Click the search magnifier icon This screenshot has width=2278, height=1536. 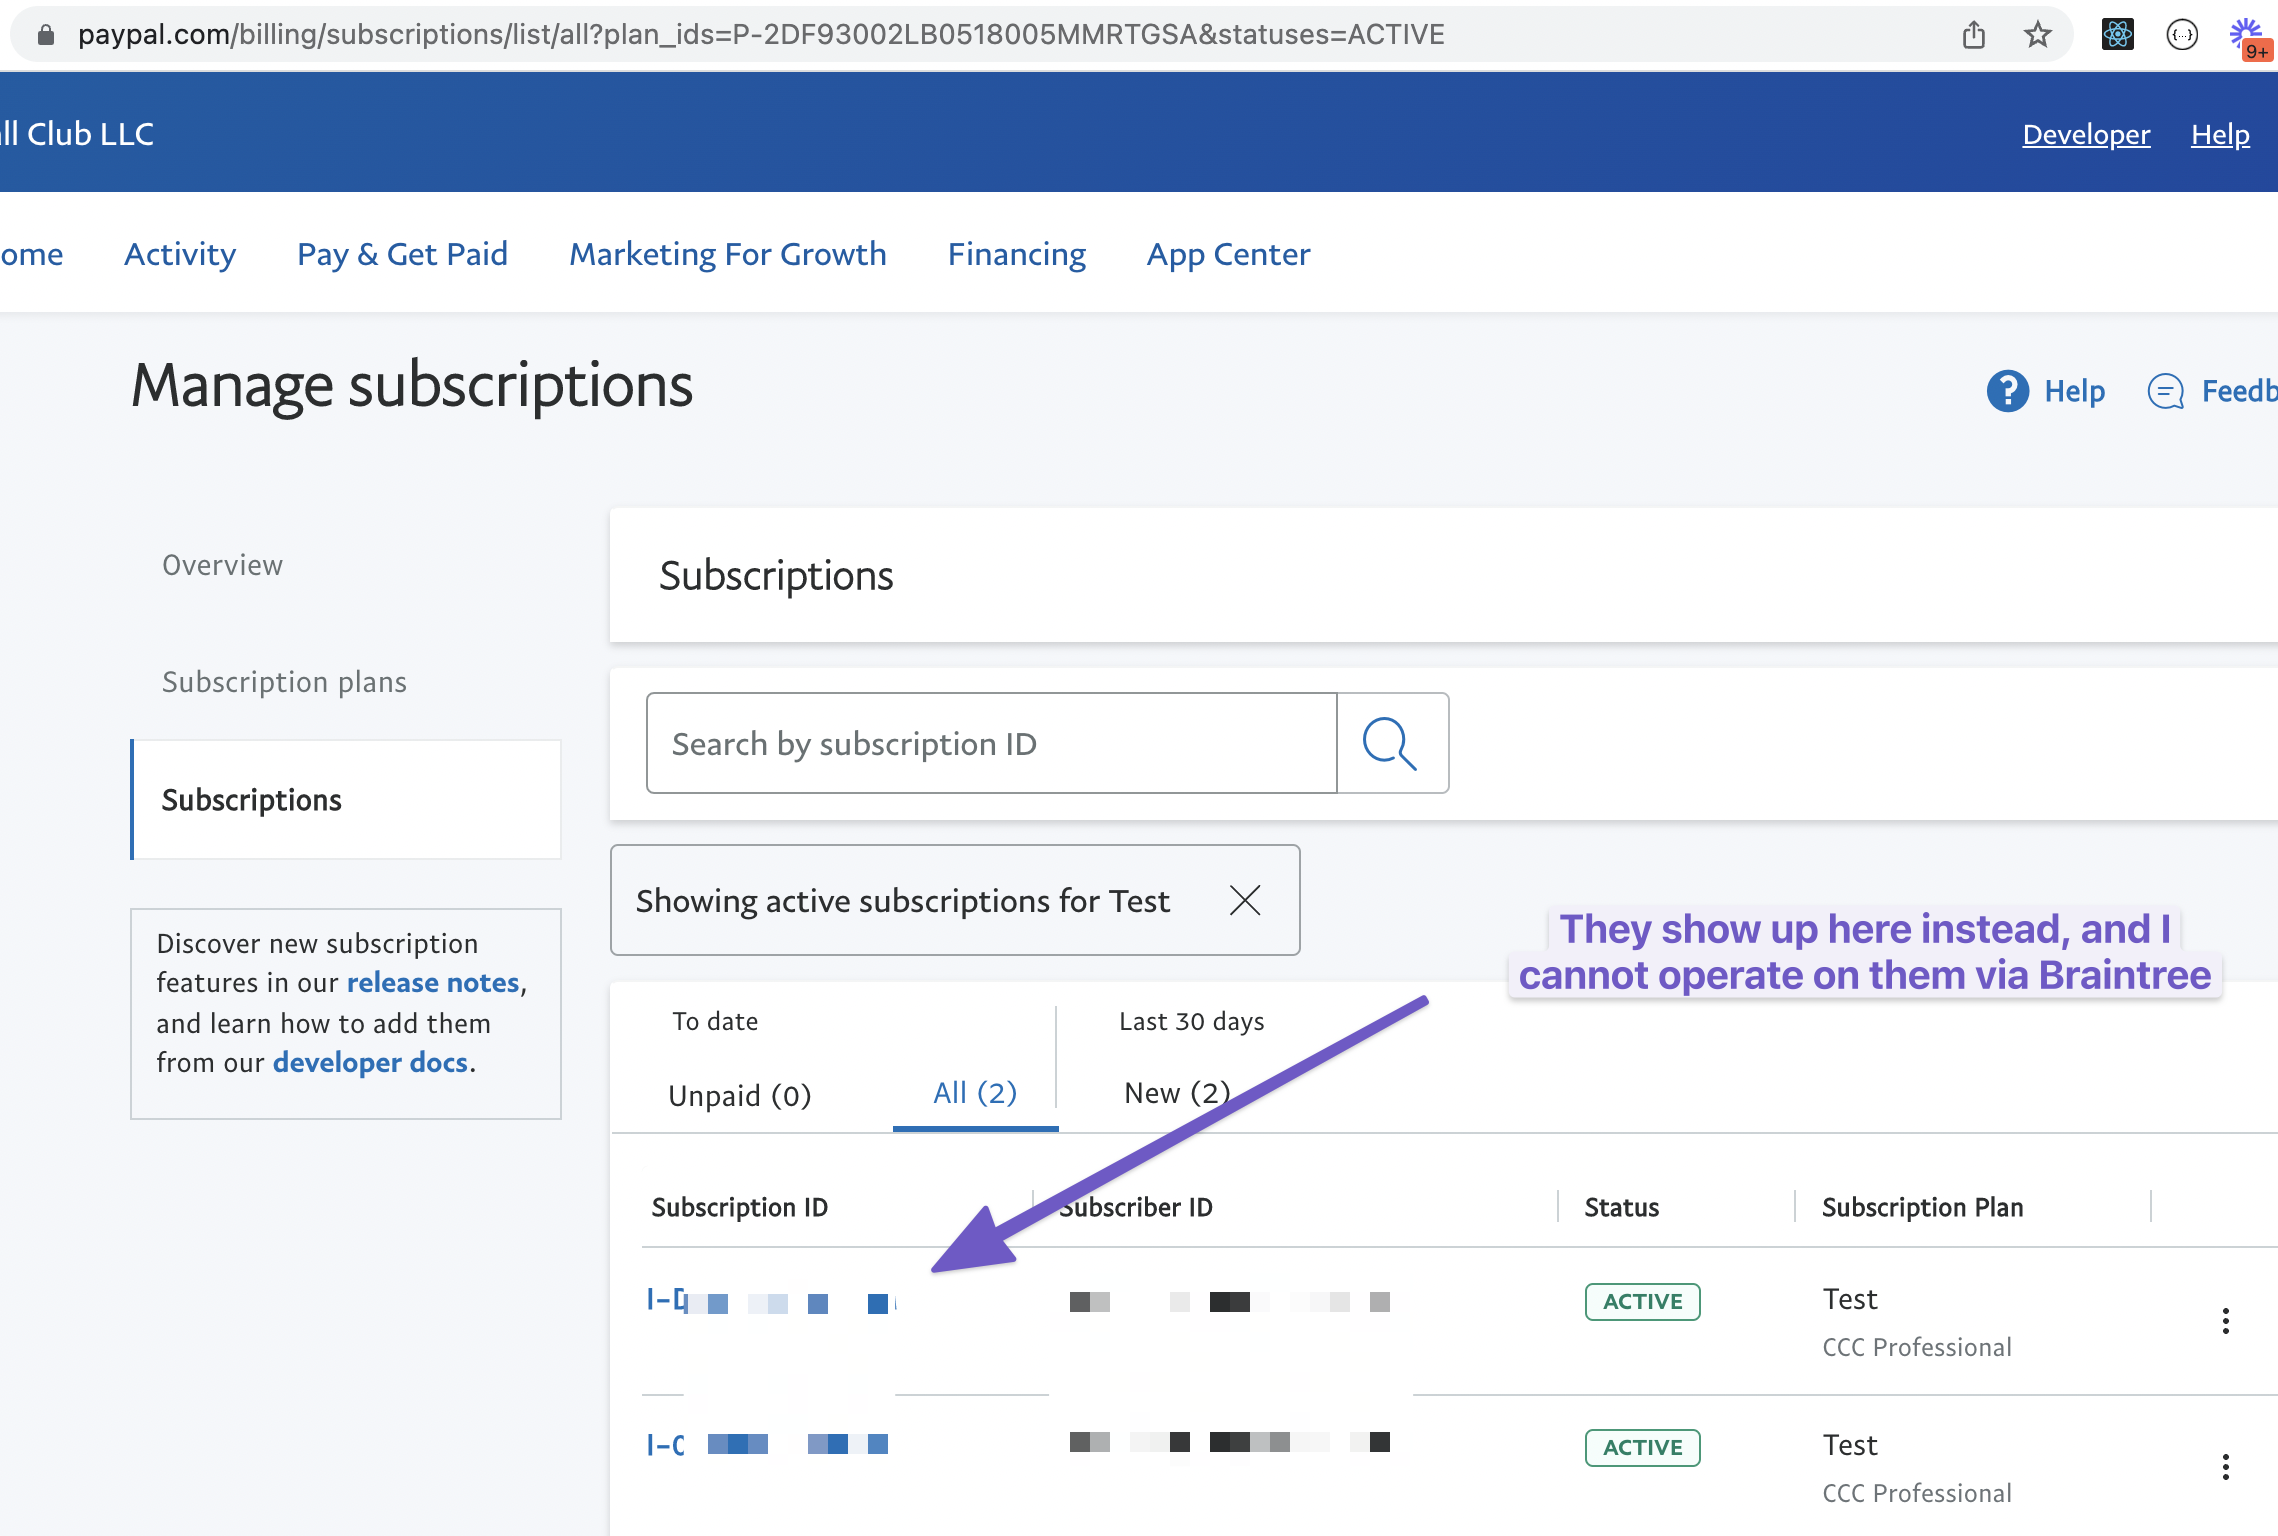click(1391, 743)
